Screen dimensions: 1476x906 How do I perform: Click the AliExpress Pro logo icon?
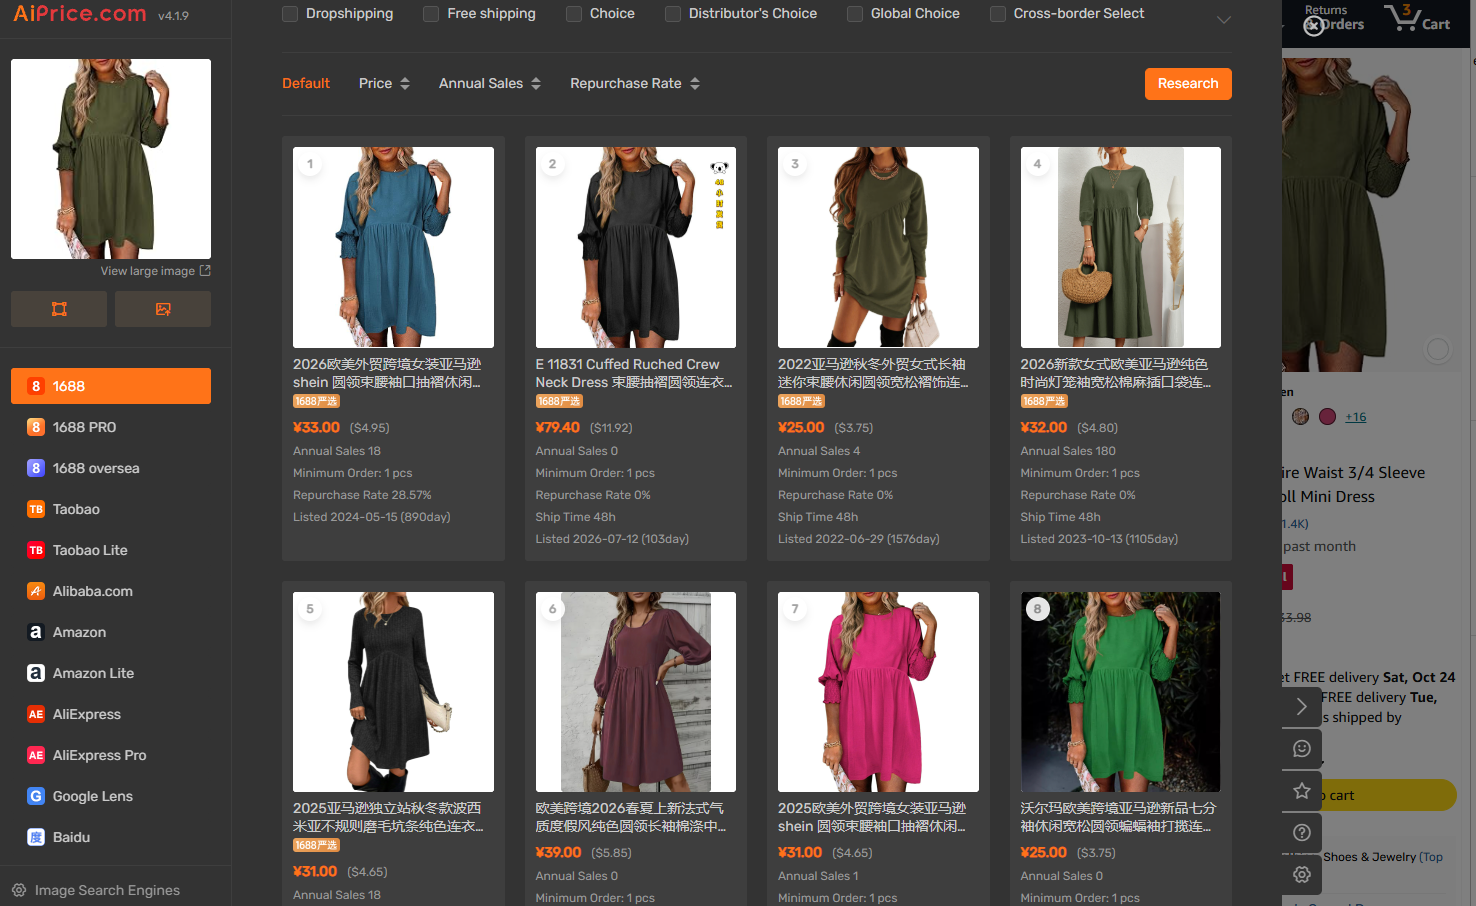[x=36, y=755]
